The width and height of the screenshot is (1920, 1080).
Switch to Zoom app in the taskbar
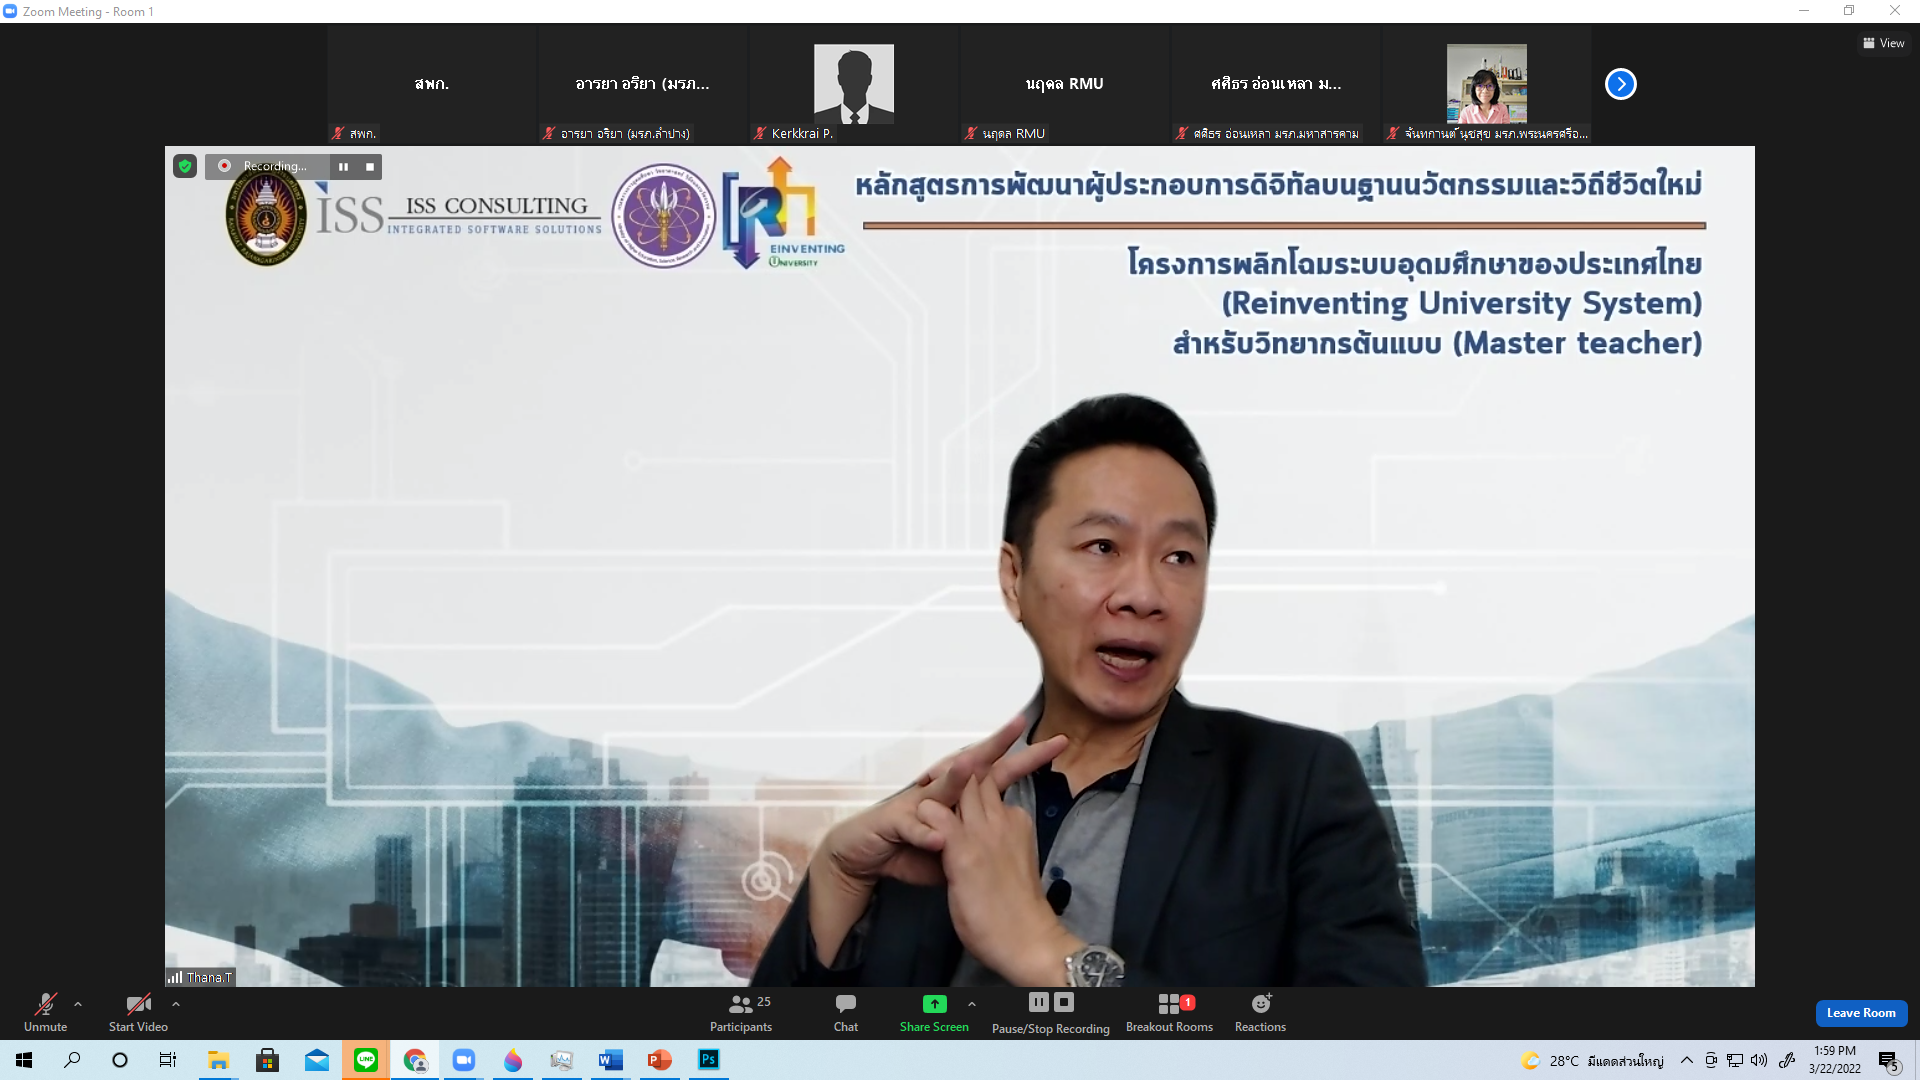(x=464, y=1060)
